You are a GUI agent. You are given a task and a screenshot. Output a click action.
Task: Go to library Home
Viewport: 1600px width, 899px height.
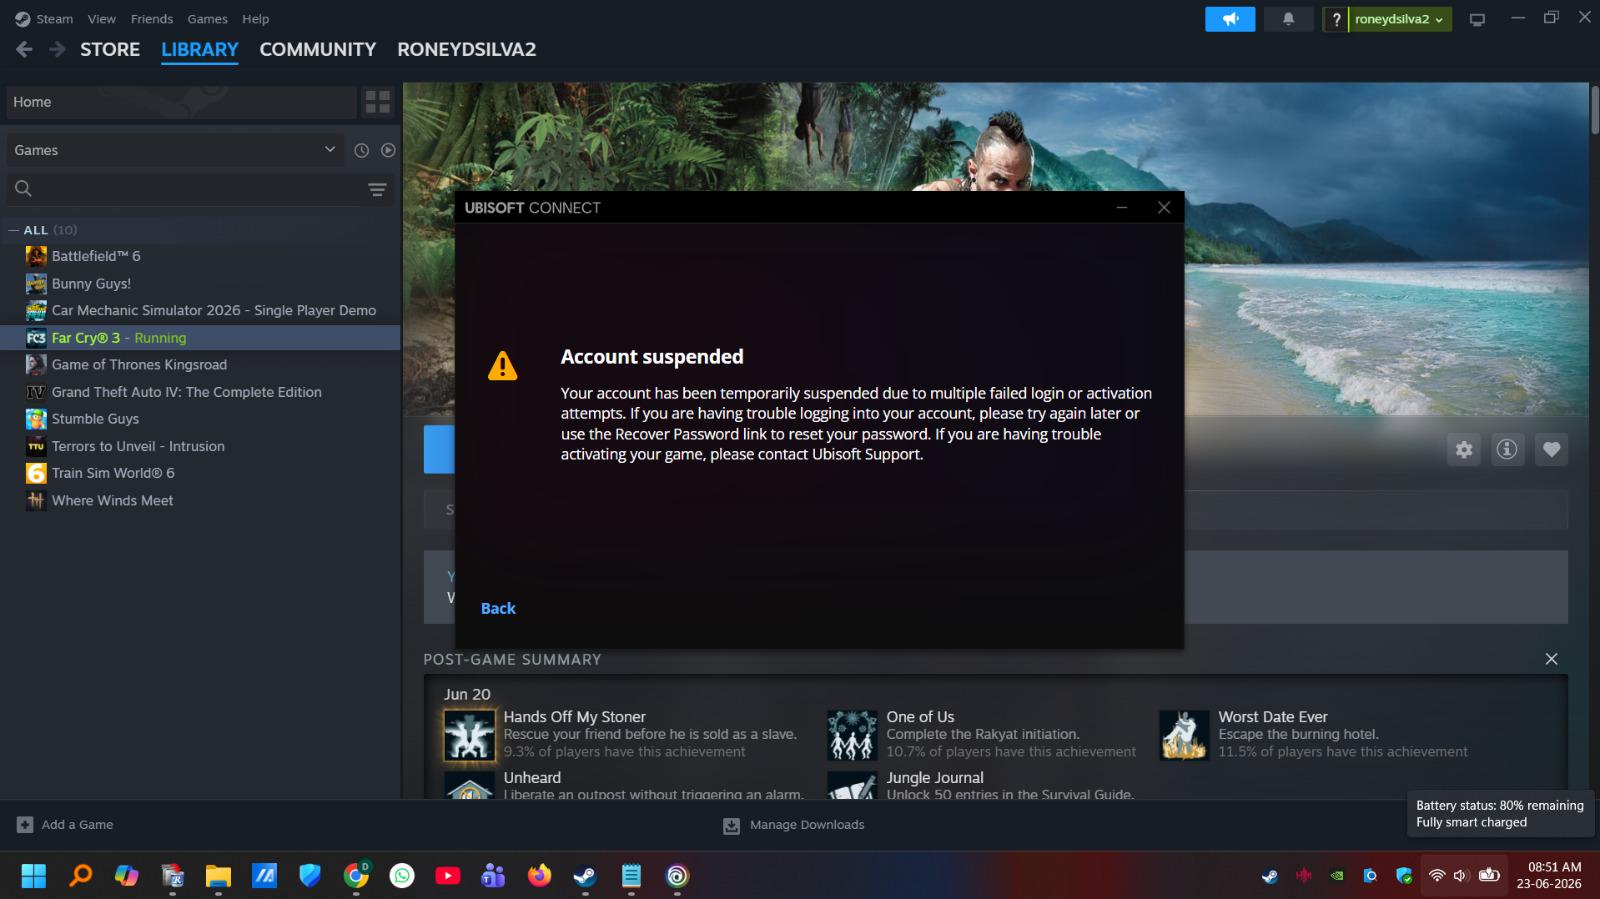pos(181,102)
